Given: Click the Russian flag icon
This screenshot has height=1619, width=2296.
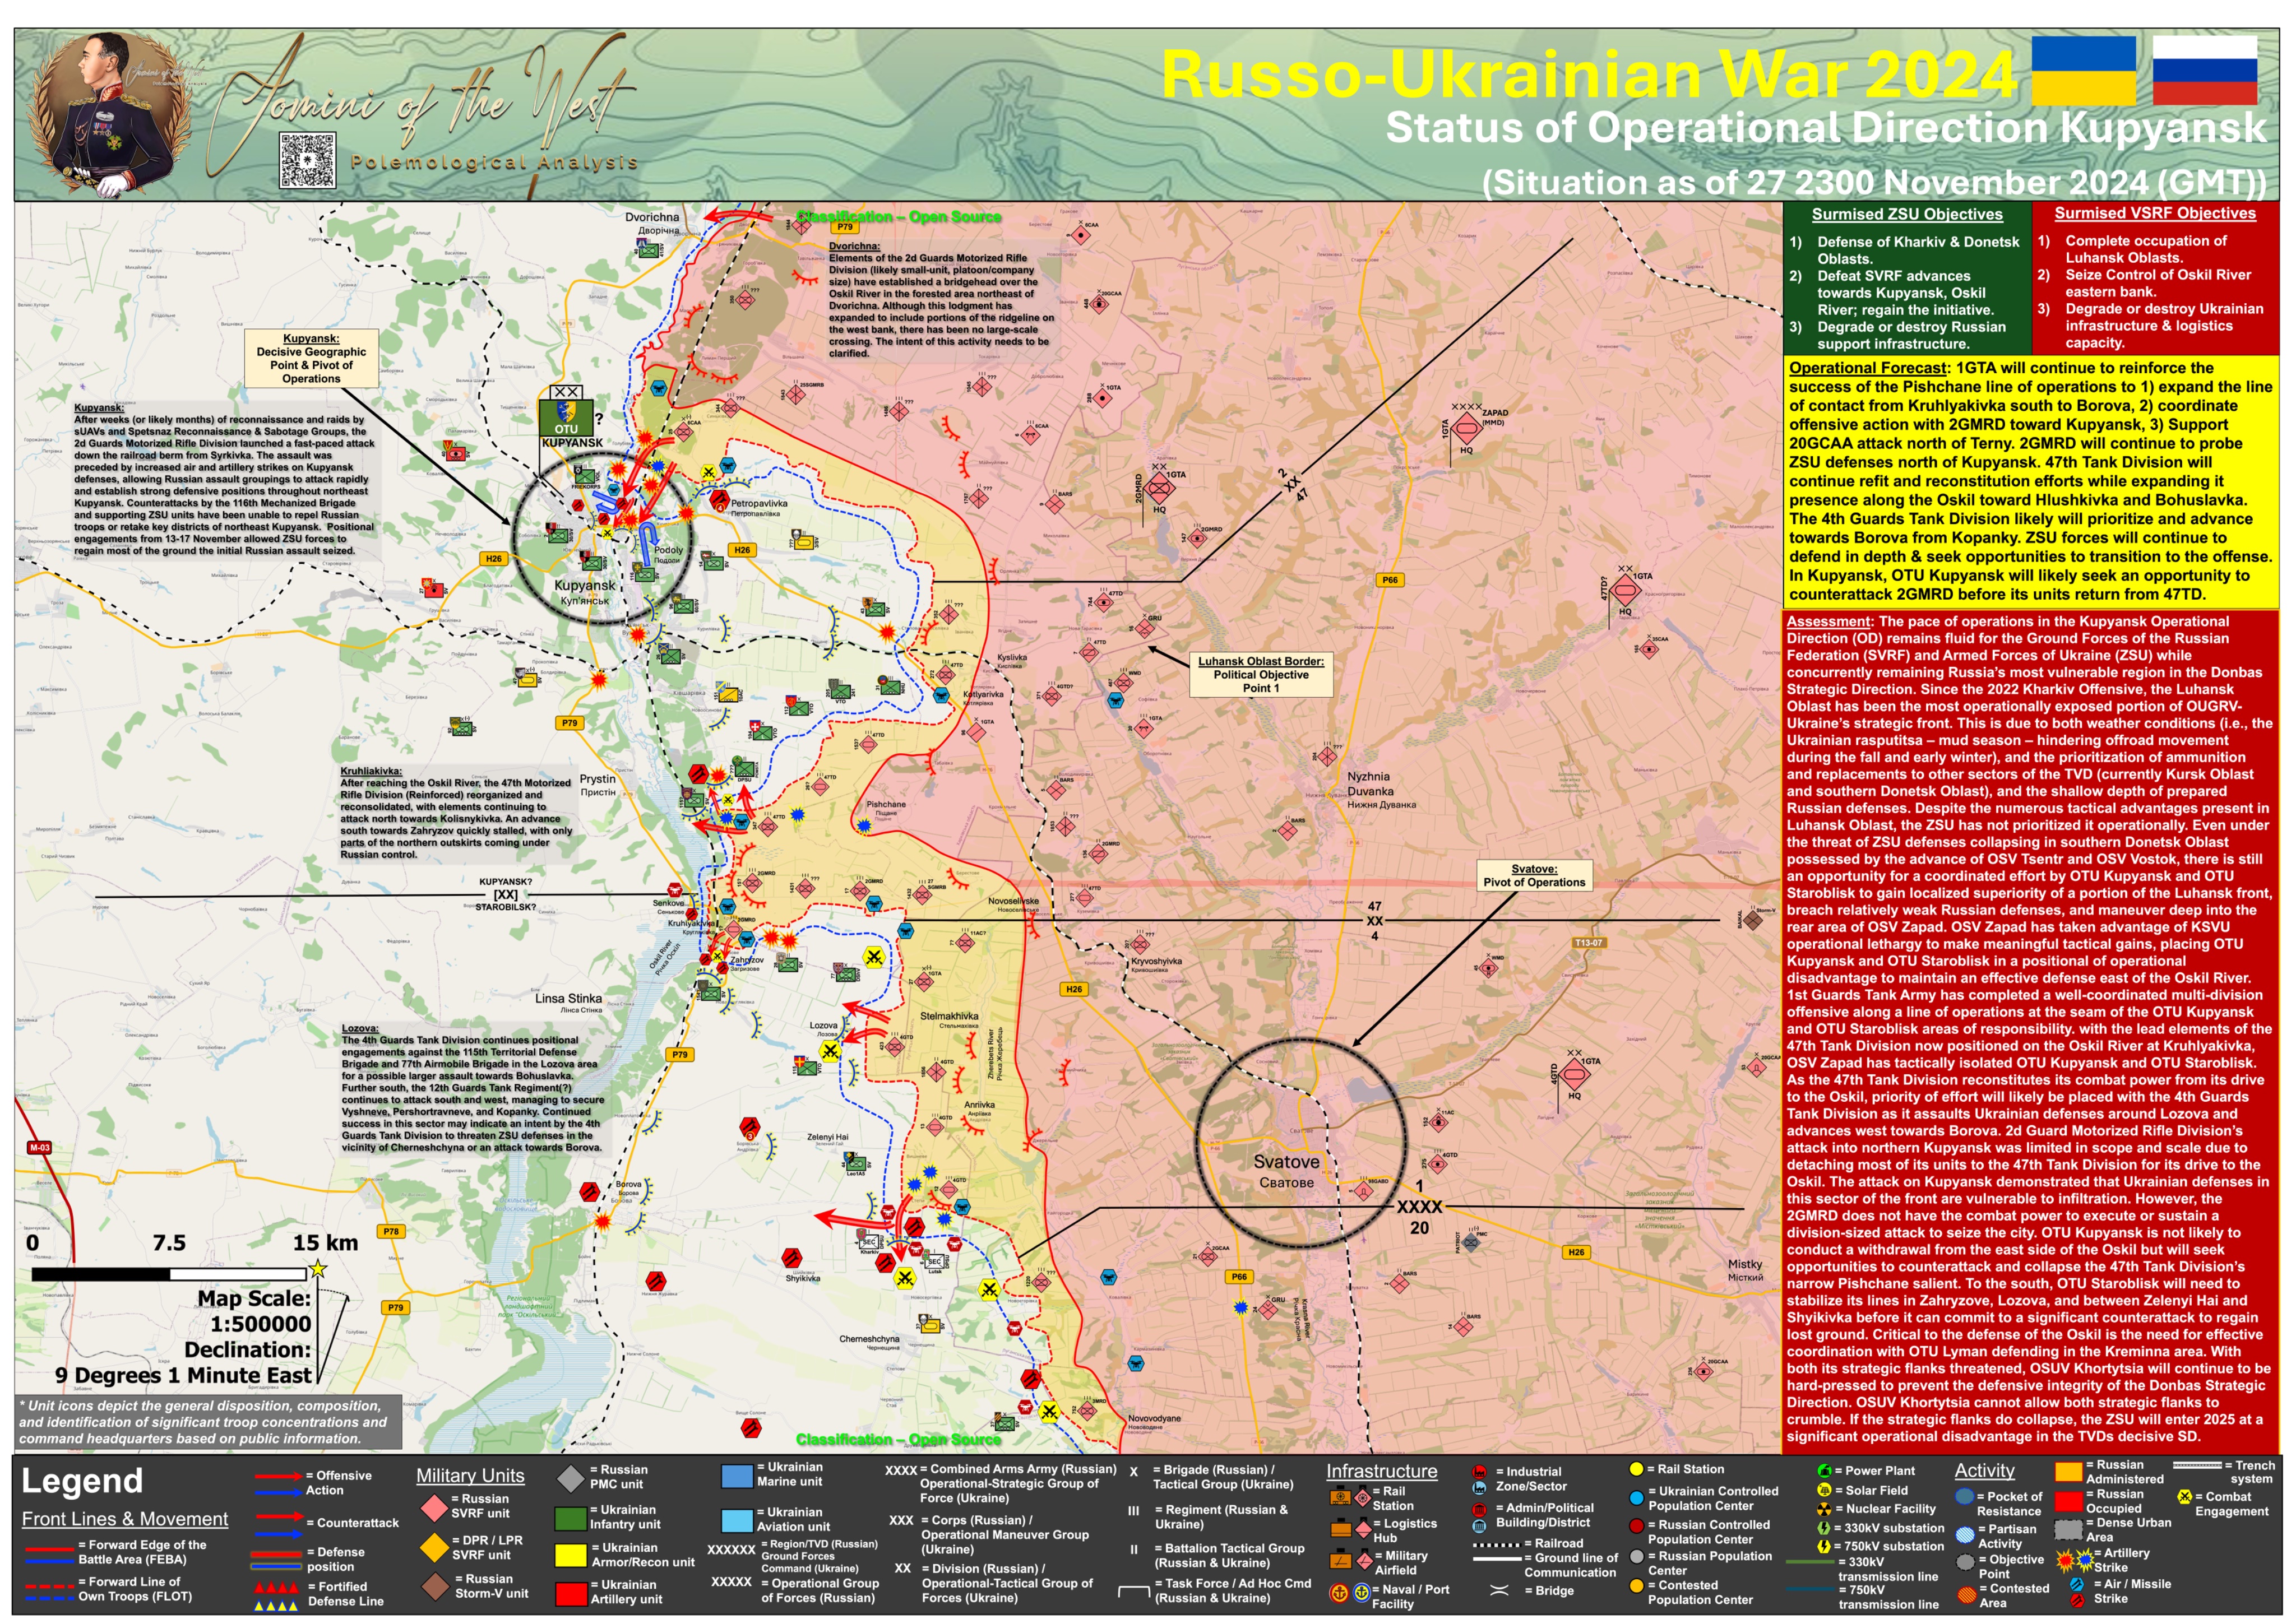Looking at the screenshot, I should 2204,70.
